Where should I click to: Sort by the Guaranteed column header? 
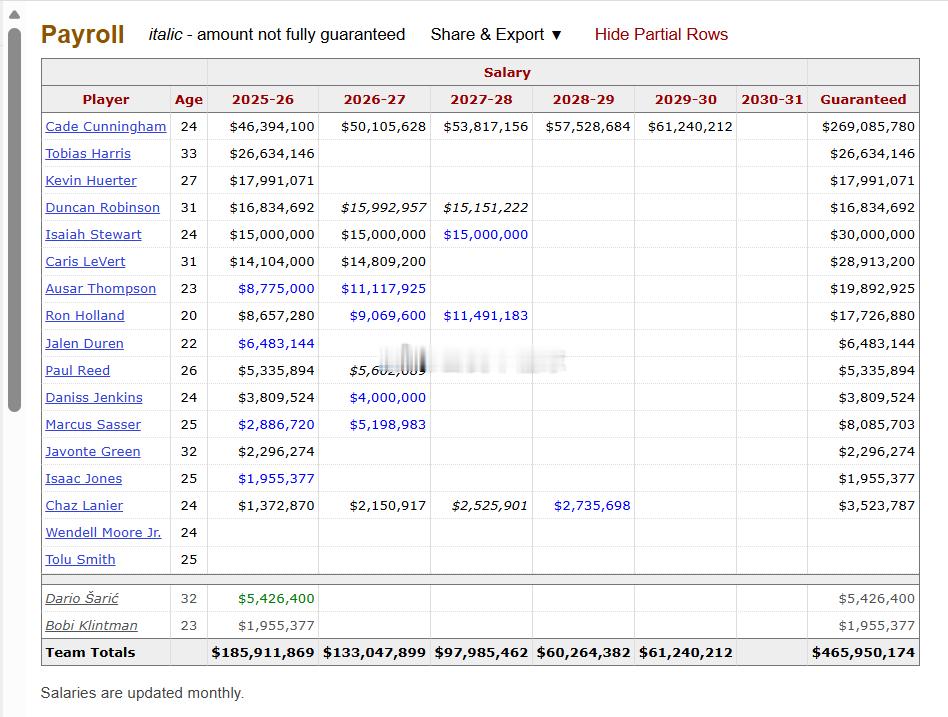coord(862,99)
